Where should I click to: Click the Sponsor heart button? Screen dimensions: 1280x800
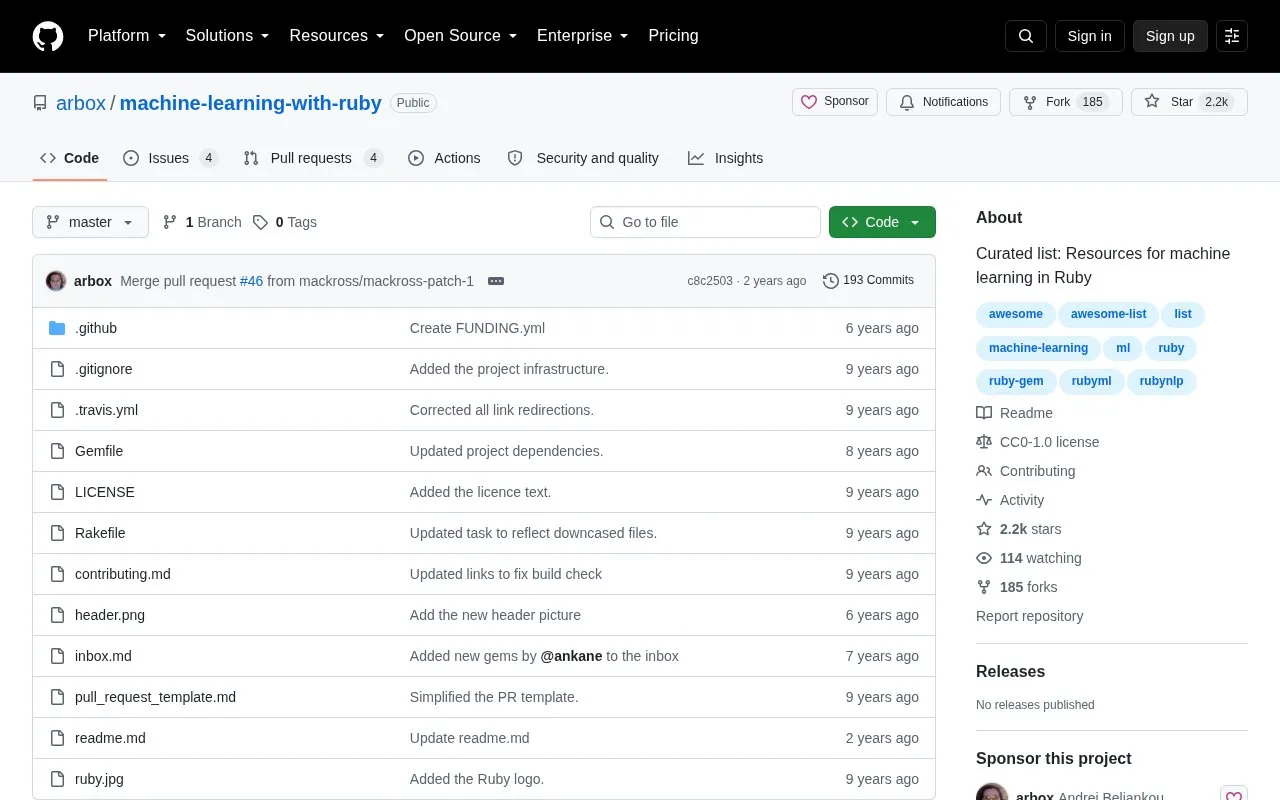(x=835, y=102)
